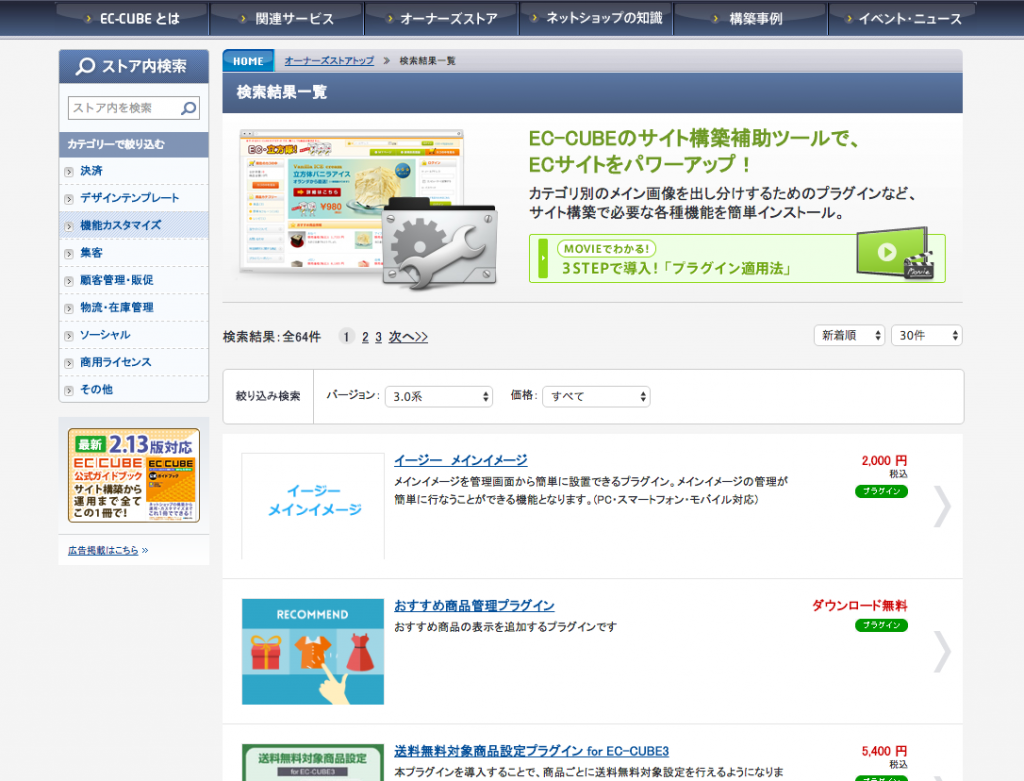Screen dimensions: 1024x781
Task: Open the 送料無料対象商品設定プラグイン for EC-CUBE3 link
Action: click(x=532, y=752)
